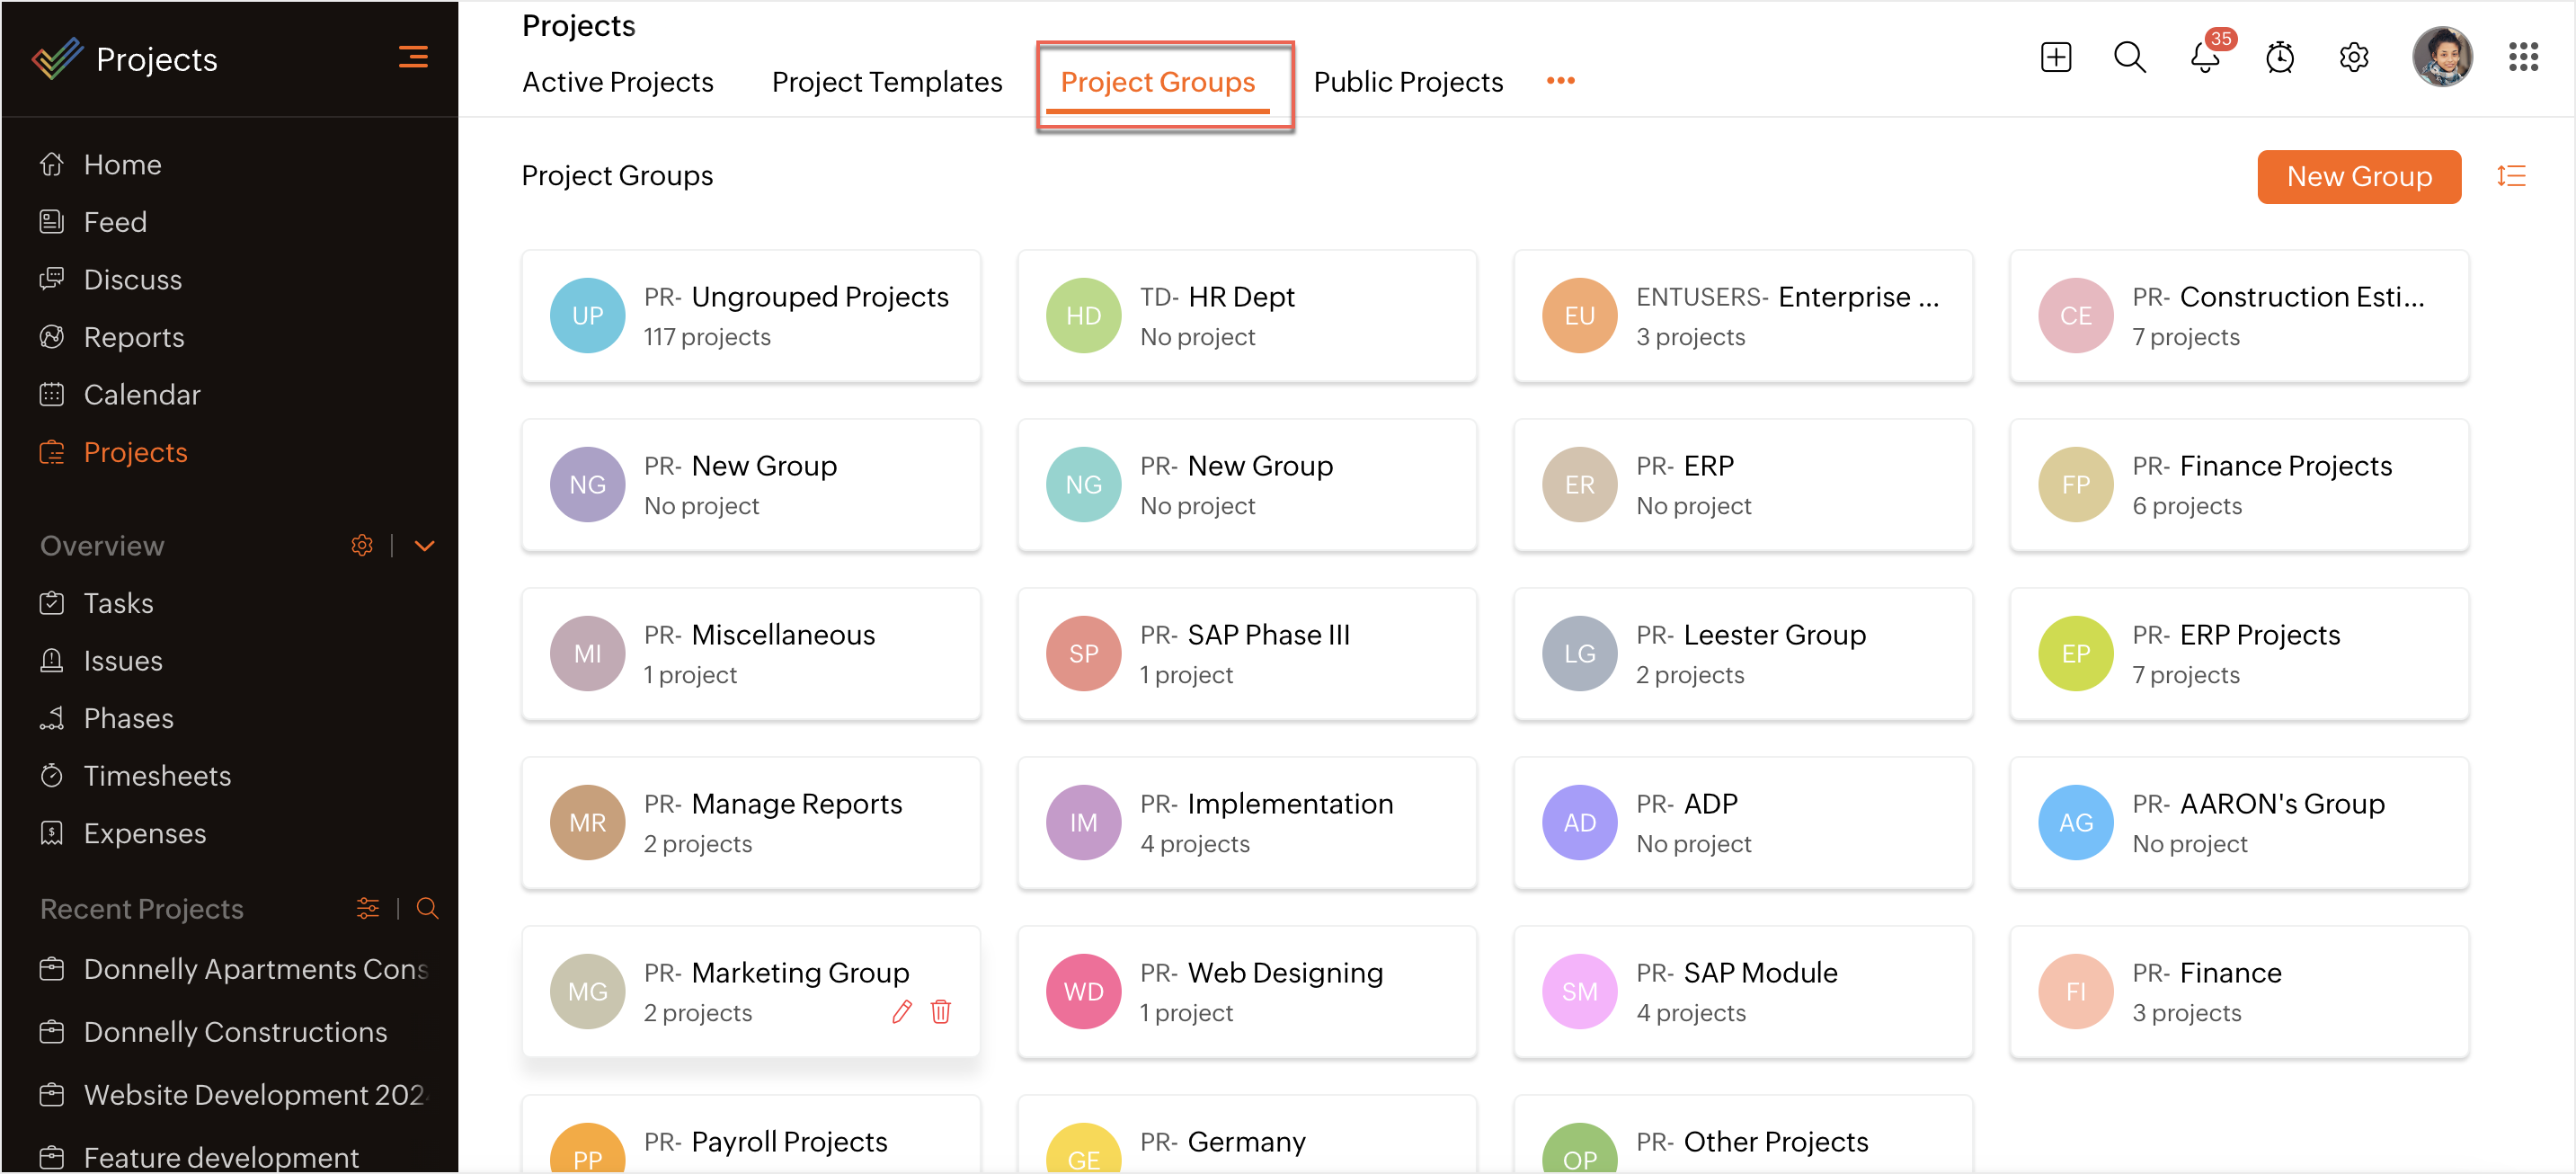Collapse sidebar using hamburger menu icon
The height and width of the screenshot is (1174, 2576).
pos(413,57)
